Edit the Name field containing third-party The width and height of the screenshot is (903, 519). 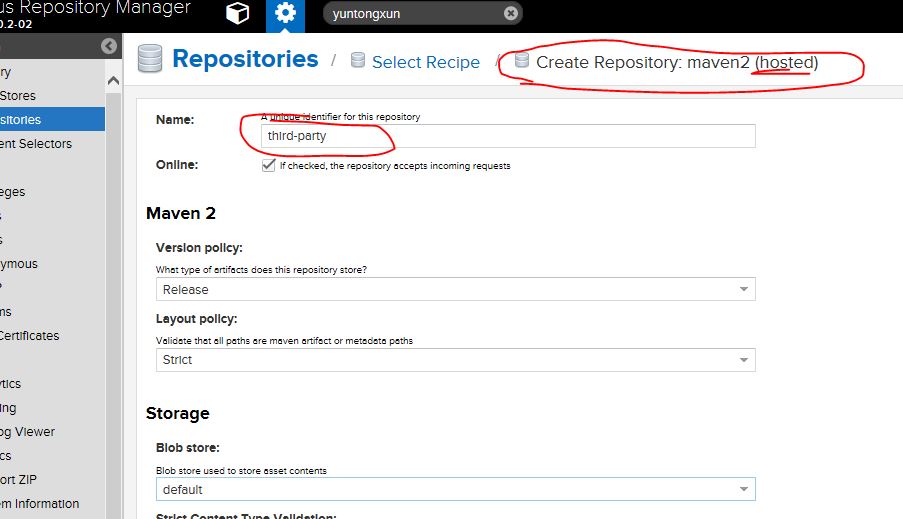pyautogui.click(x=508, y=136)
